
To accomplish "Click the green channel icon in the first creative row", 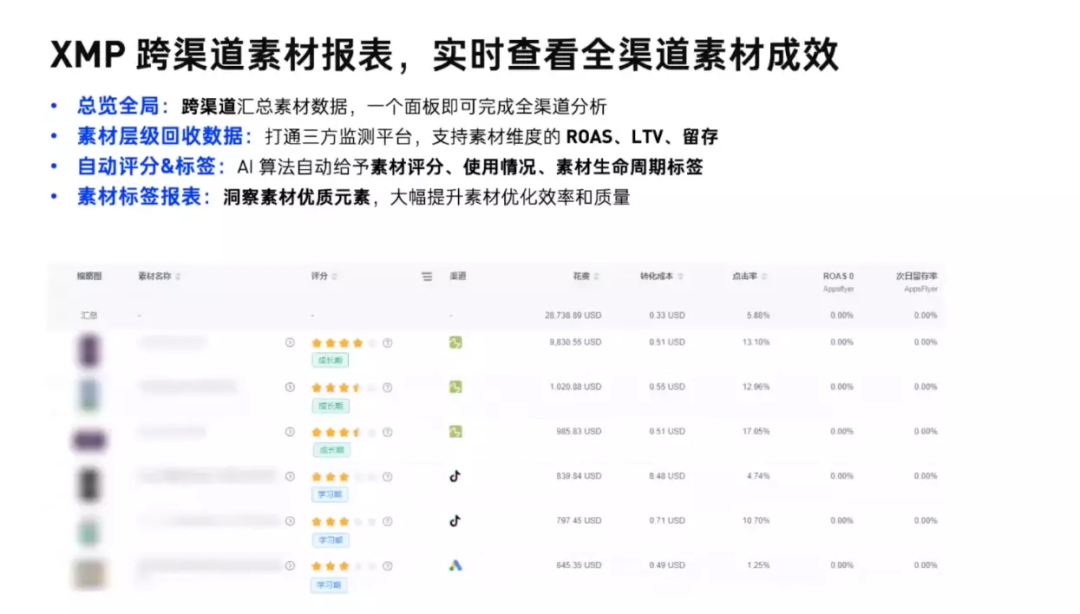I will tap(457, 343).
